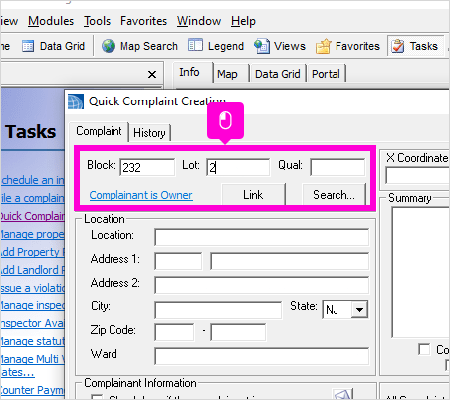The height and width of the screenshot is (400, 450).
Task: Toggle the Tasks clipboard icon
Action: click(x=398, y=46)
